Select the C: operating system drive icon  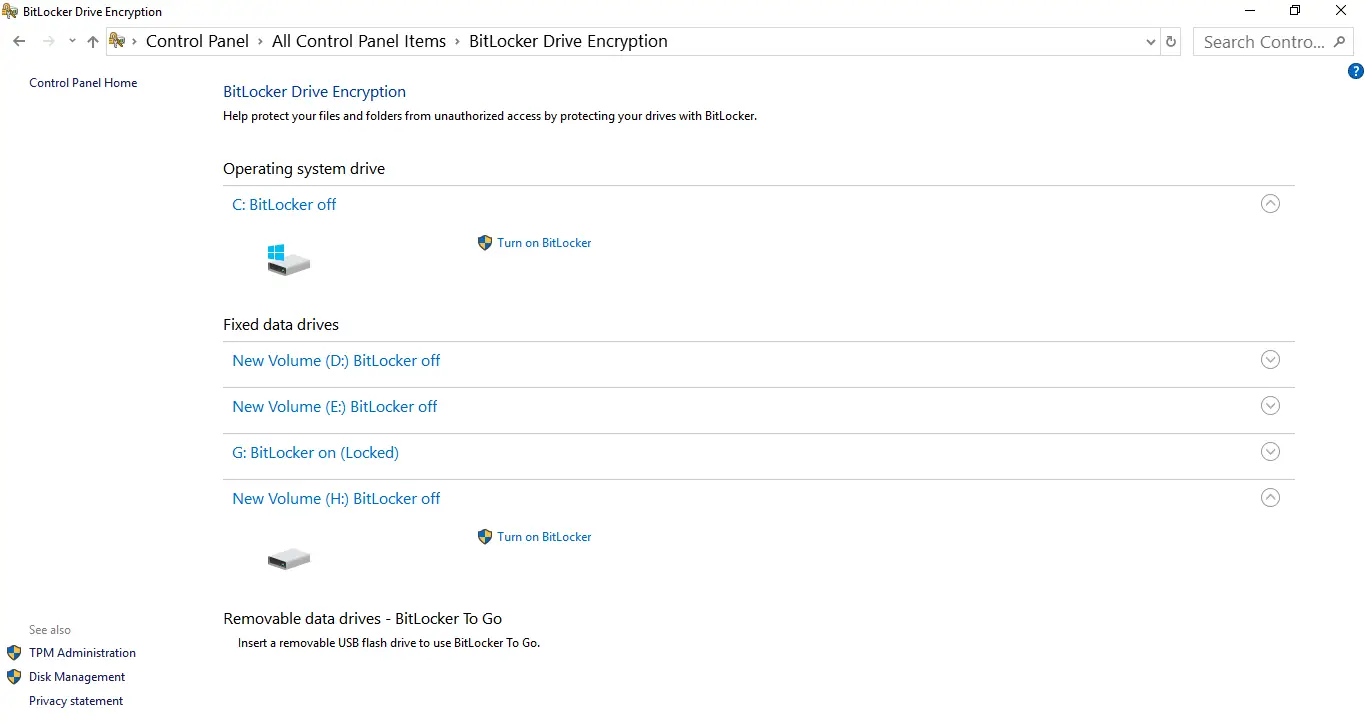tap(288, 259)
